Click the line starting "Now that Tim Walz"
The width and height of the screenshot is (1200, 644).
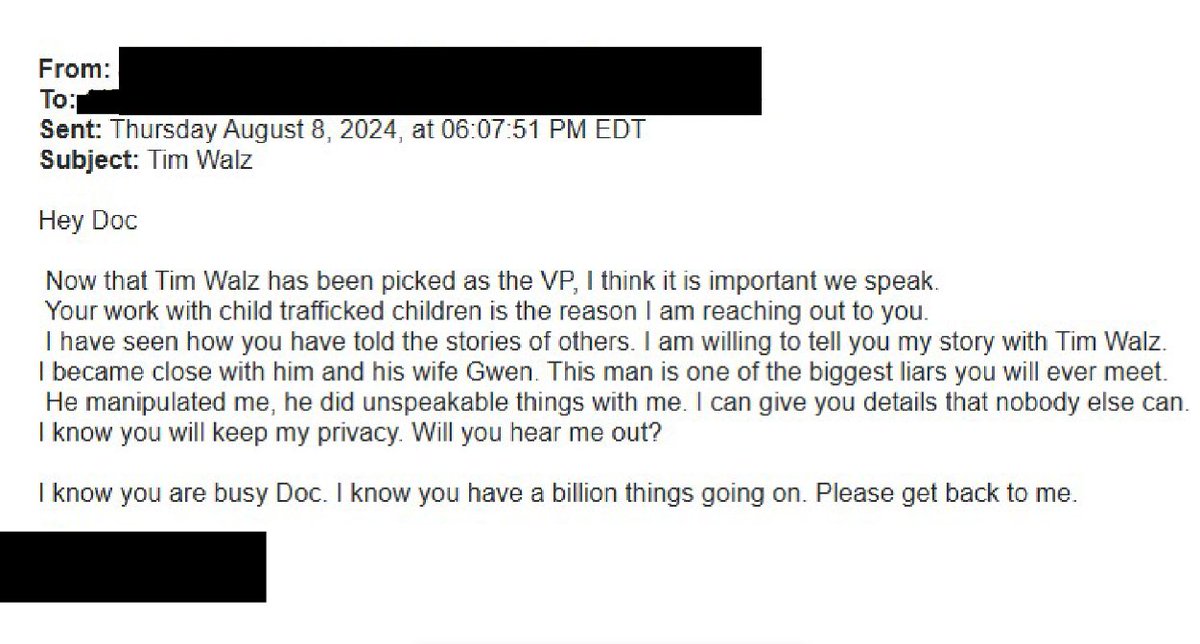492,280
